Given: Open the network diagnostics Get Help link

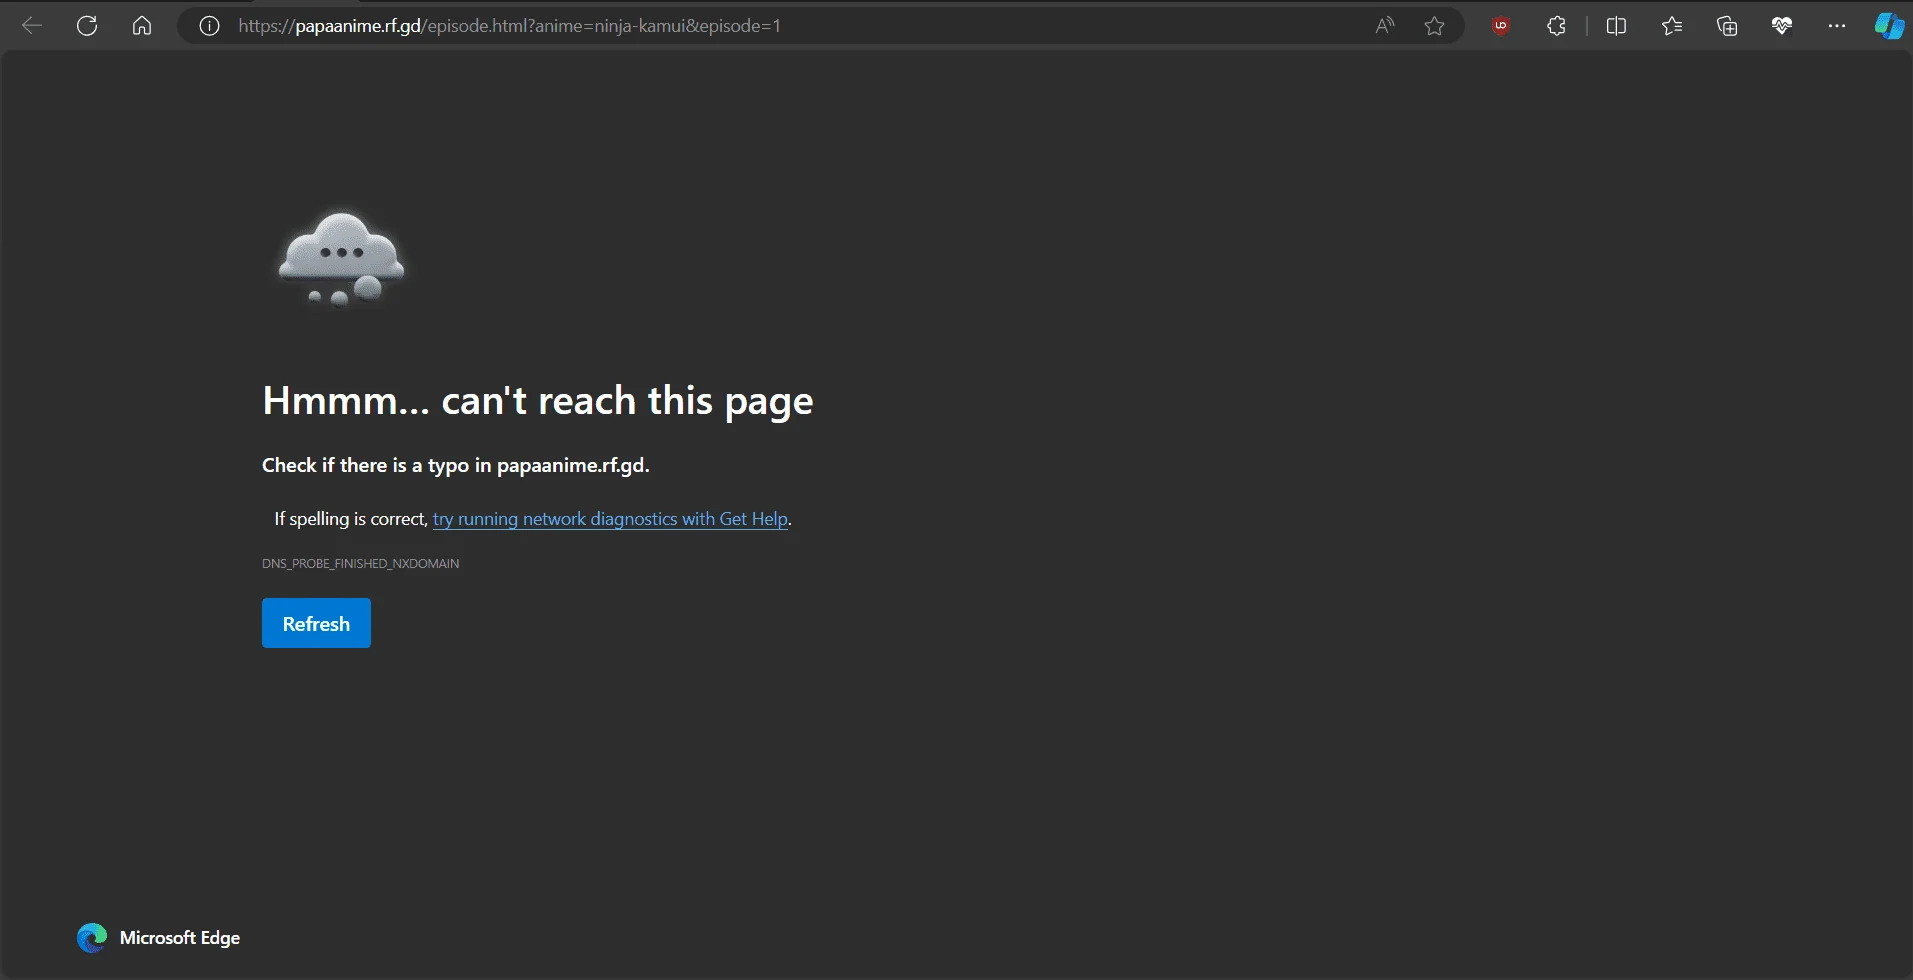Looking at the screenshot, I should click(610, 519).
